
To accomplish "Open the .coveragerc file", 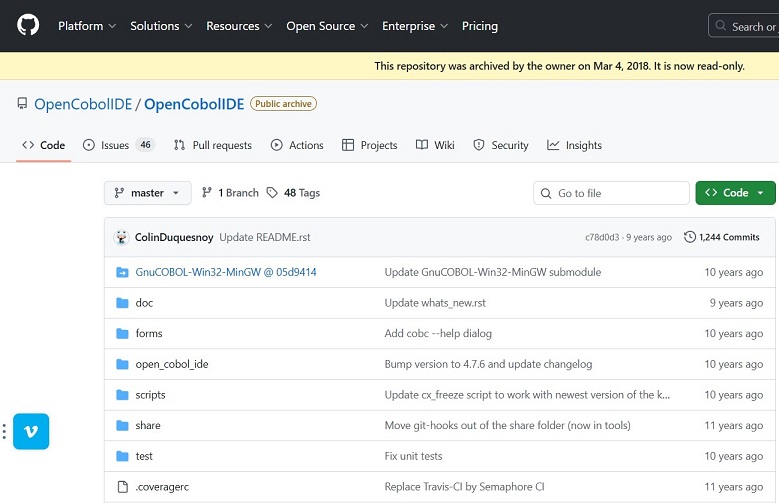I will click(162, 487).
